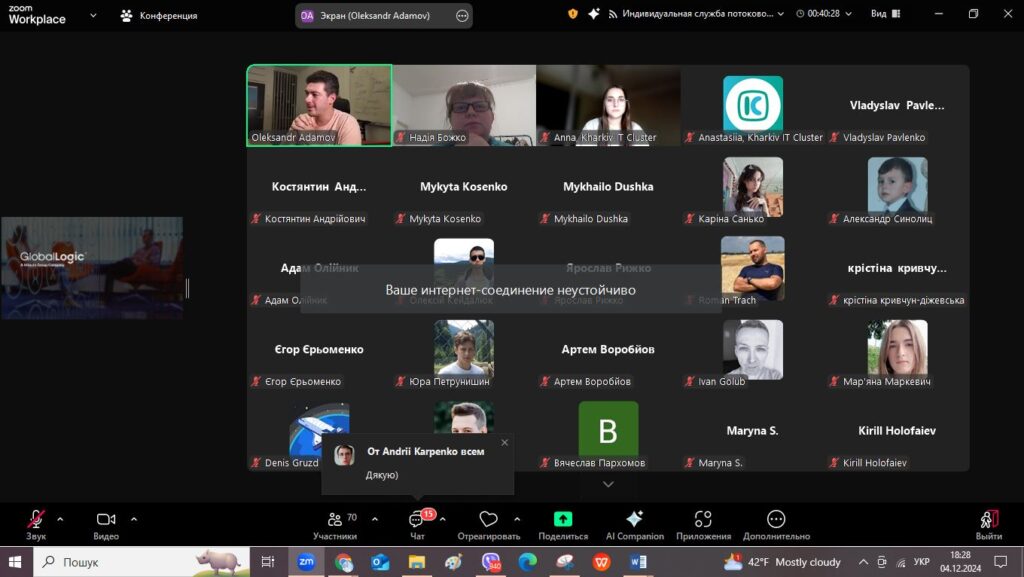The image size is (1024, 577).
Task: Open AI Companion from the meeting toolbar
Action: (x=634, y=525)
